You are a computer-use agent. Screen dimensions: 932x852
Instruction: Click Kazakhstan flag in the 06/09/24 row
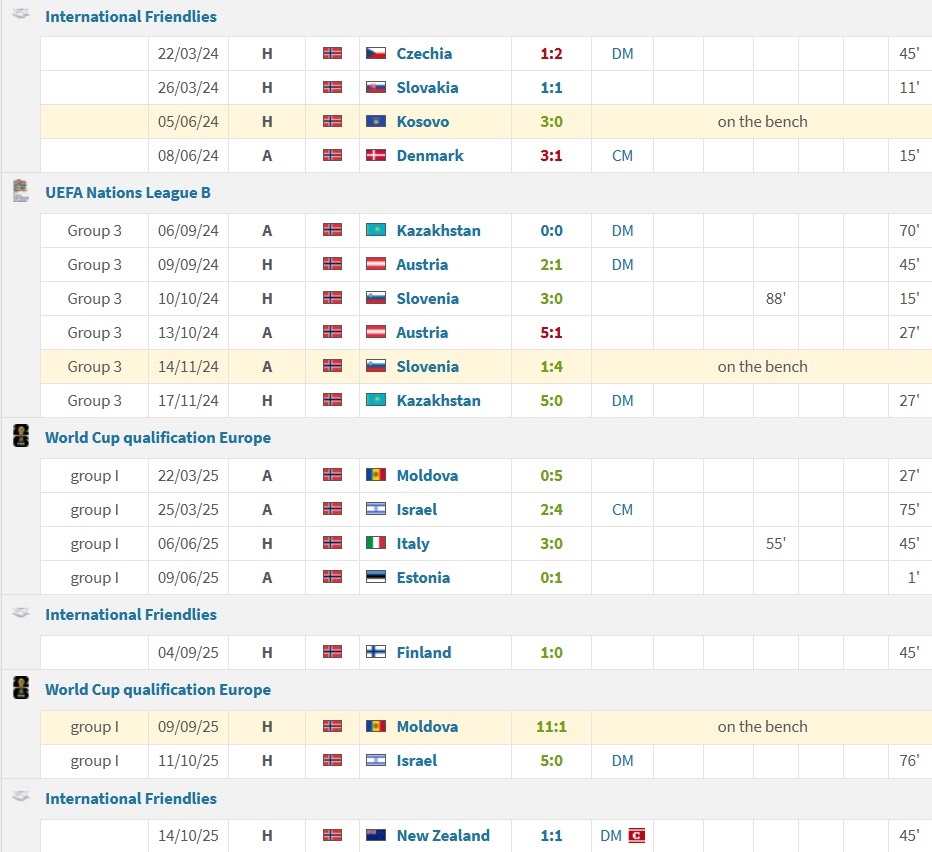pyautogui.click(x=376, y=229)
